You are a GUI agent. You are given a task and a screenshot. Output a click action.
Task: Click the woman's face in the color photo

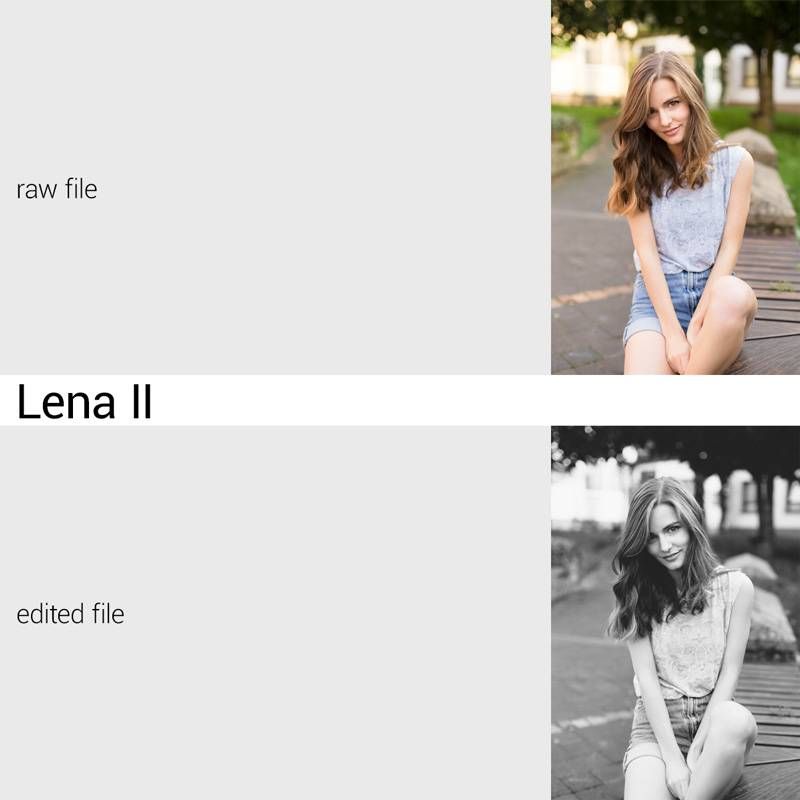tap(668, 116)
